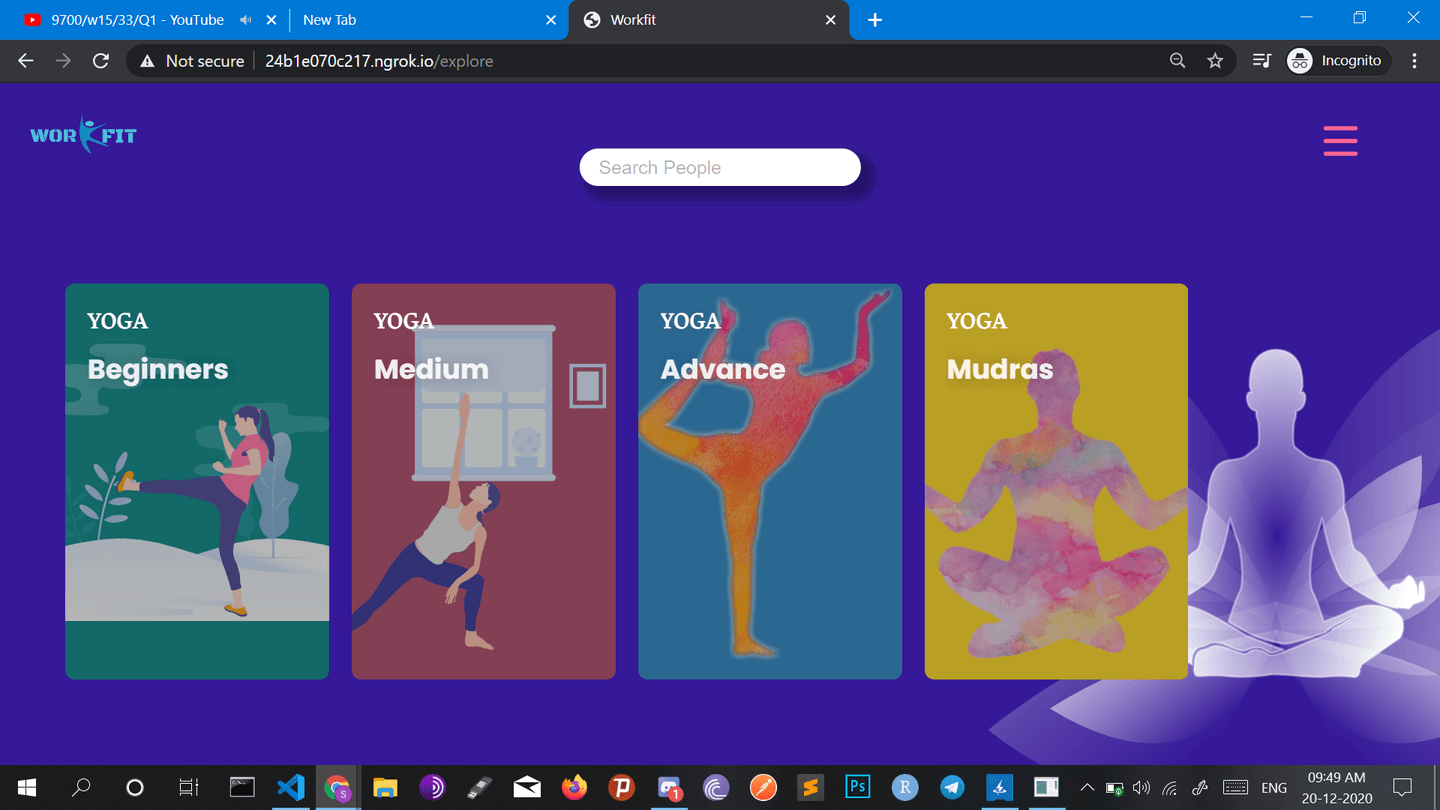Open the Yoga Beginners card

click(197, 481)
